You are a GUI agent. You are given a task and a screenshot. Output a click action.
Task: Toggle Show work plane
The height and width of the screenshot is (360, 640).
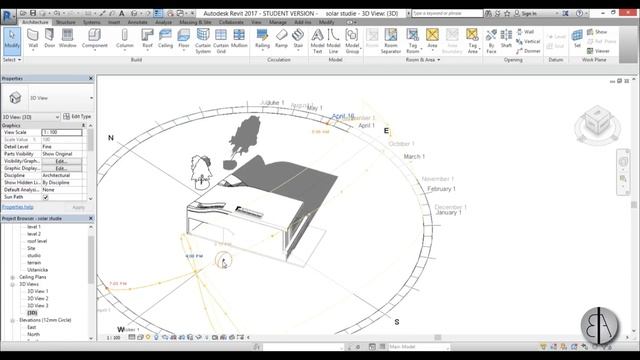click(597, 31)
